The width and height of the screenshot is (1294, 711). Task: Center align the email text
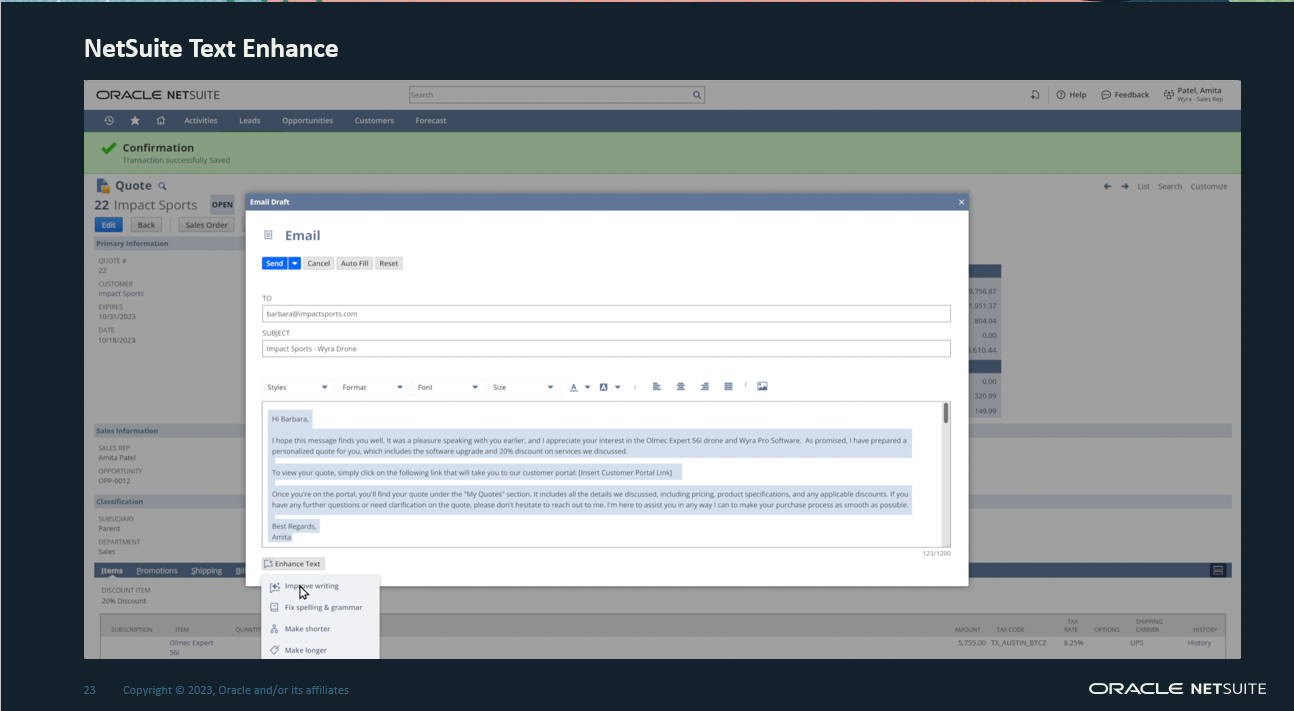pos(681,386)
